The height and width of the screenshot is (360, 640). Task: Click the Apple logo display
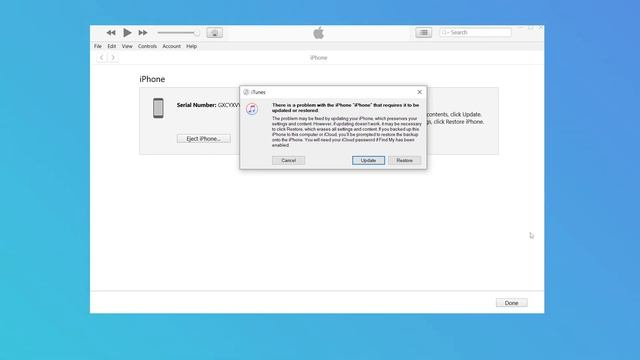[319, 33]
